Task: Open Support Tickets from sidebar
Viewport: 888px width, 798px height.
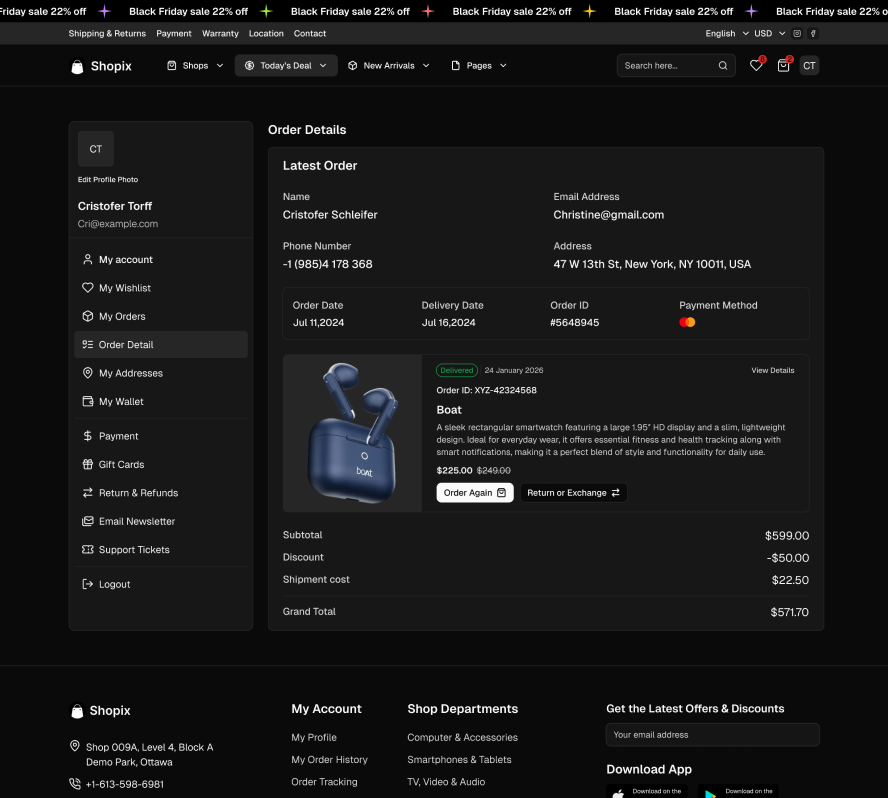Action: pyautogui.click(x=134, y=550)
